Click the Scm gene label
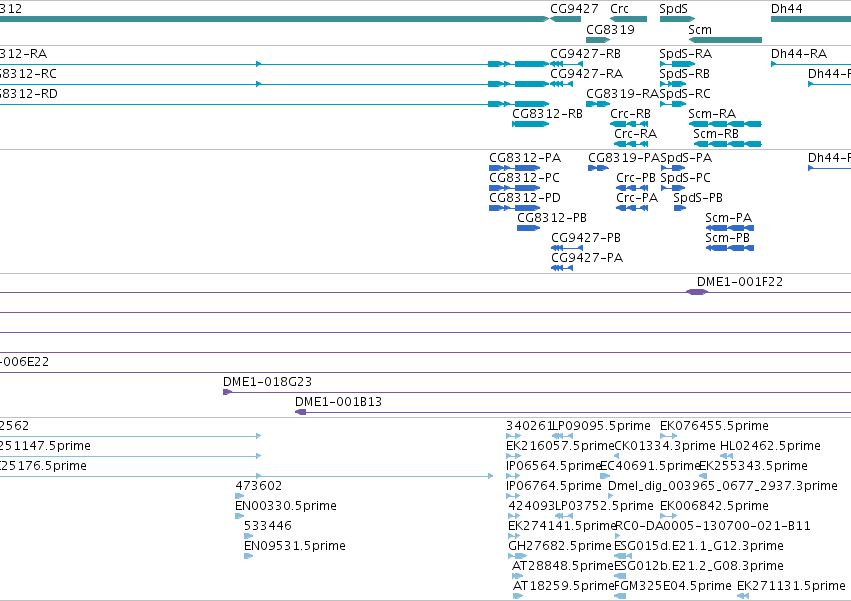The width and height of the screenshot is (851, 601). click(700, 29)
